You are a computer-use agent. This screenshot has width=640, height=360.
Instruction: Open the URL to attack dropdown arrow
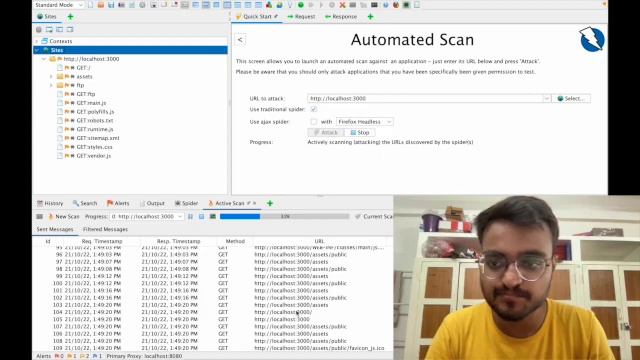547,98
